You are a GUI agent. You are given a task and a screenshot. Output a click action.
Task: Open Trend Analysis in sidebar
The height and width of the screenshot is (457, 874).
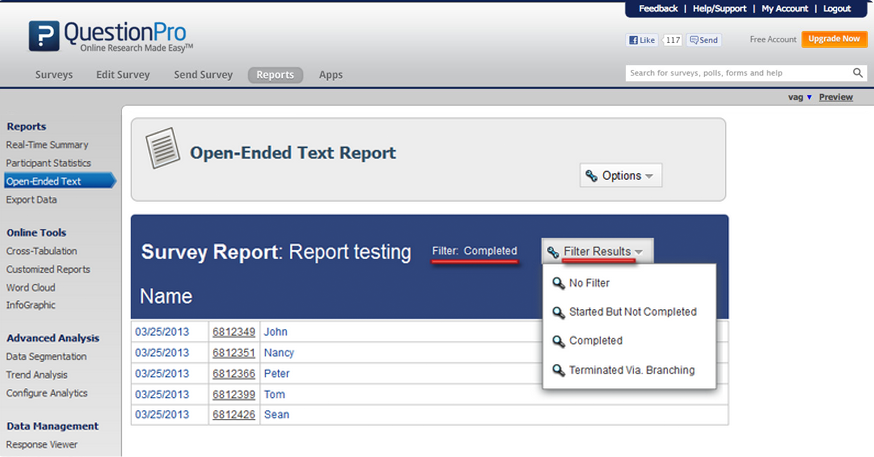37,375
